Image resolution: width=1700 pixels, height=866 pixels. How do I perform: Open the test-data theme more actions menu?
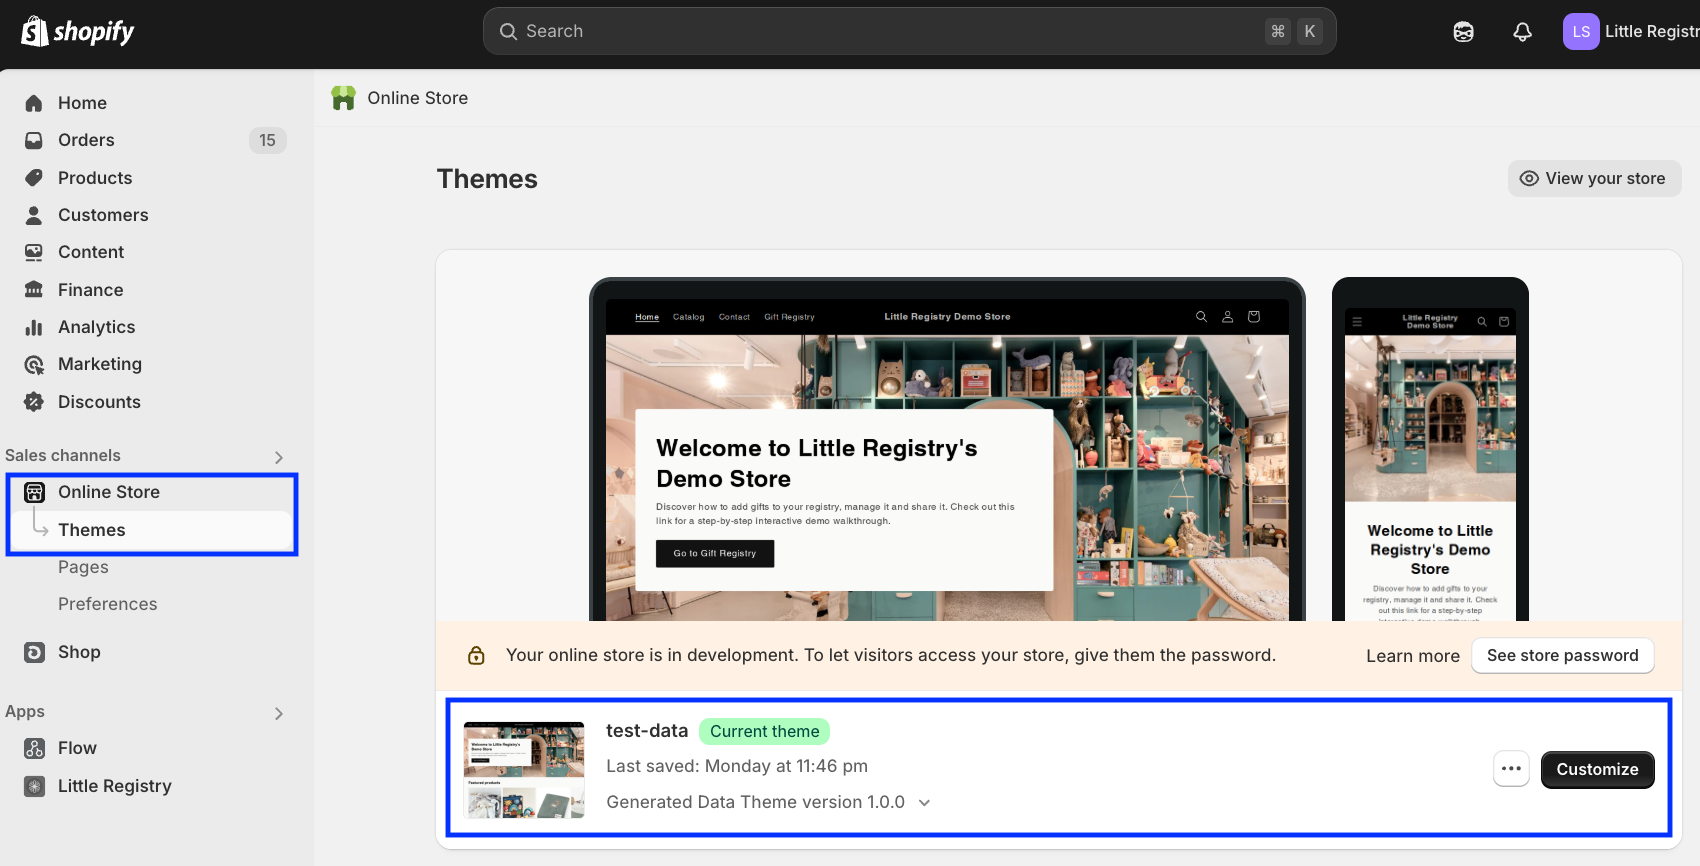1511,769
